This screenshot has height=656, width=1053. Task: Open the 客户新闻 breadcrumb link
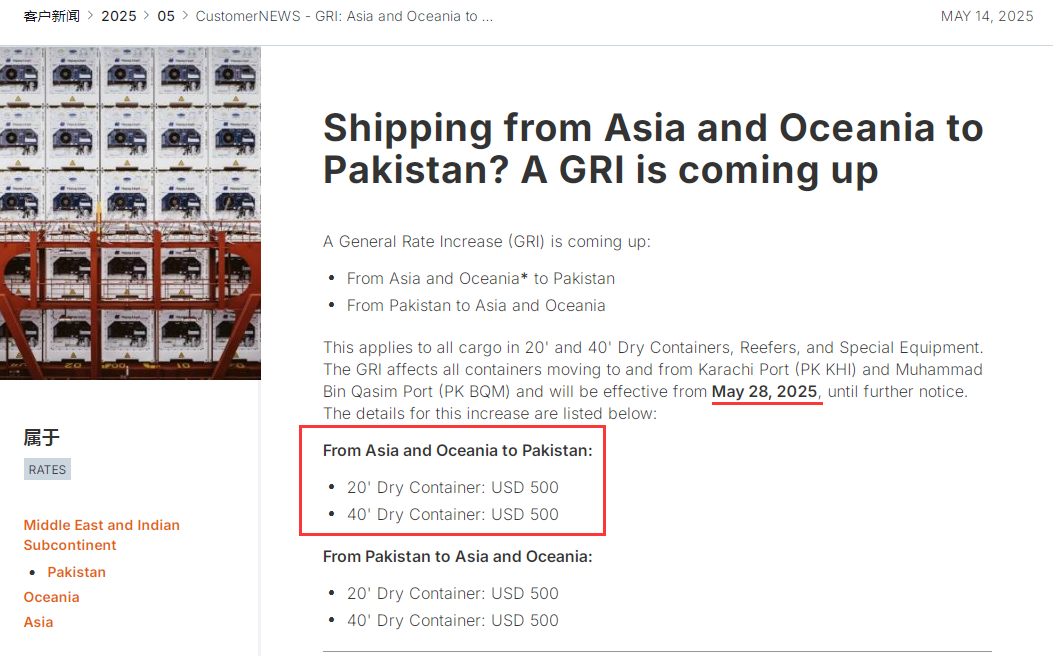tap(51, 16)
